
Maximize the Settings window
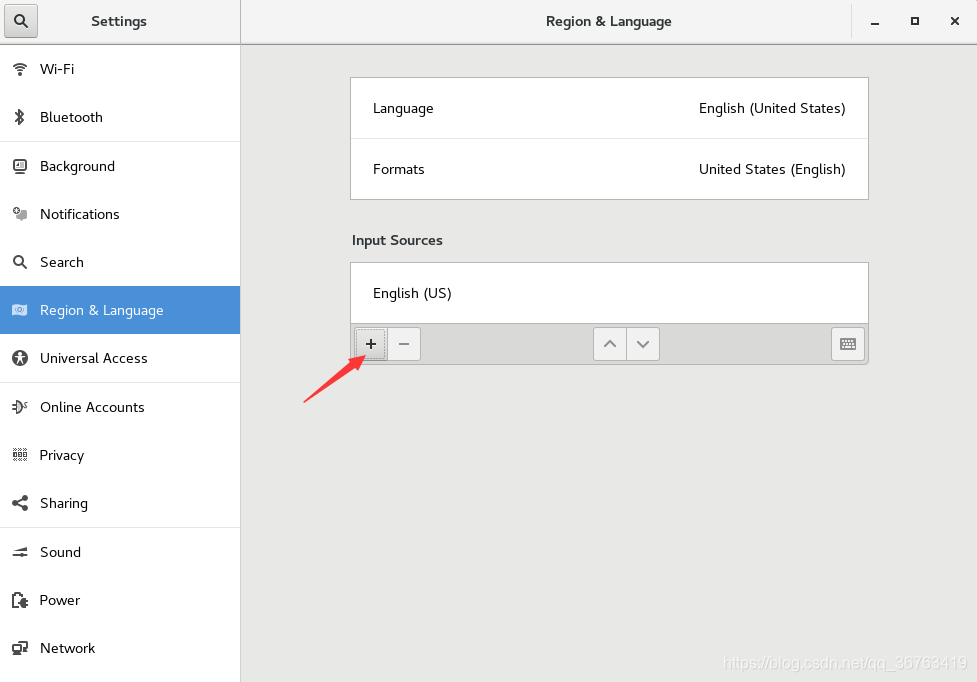(915, 21)
